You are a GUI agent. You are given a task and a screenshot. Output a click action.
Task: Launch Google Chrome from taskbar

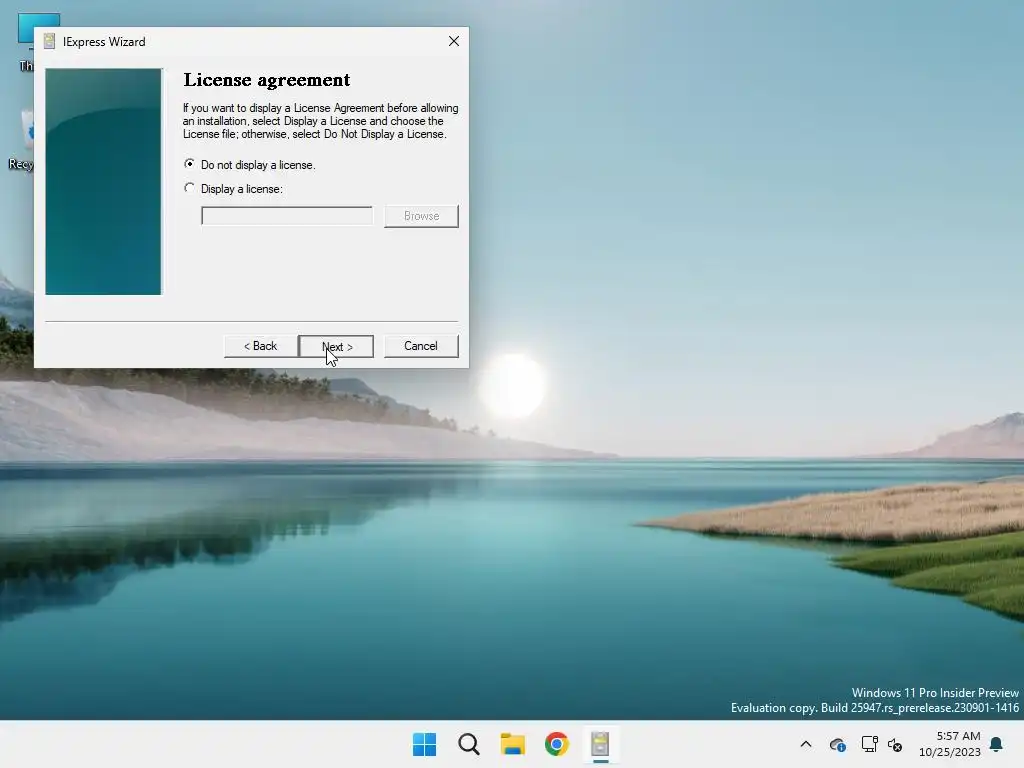coord(557,744)
